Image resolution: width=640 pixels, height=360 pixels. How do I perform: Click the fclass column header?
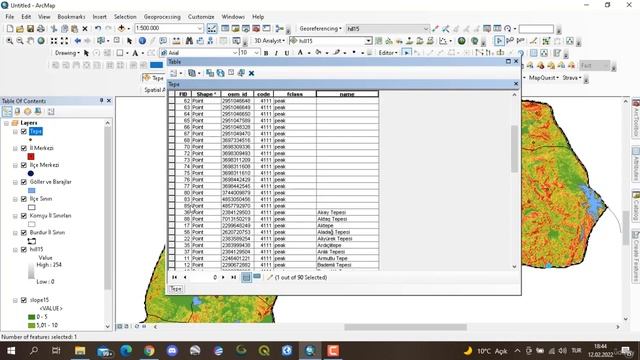point(295,94)
